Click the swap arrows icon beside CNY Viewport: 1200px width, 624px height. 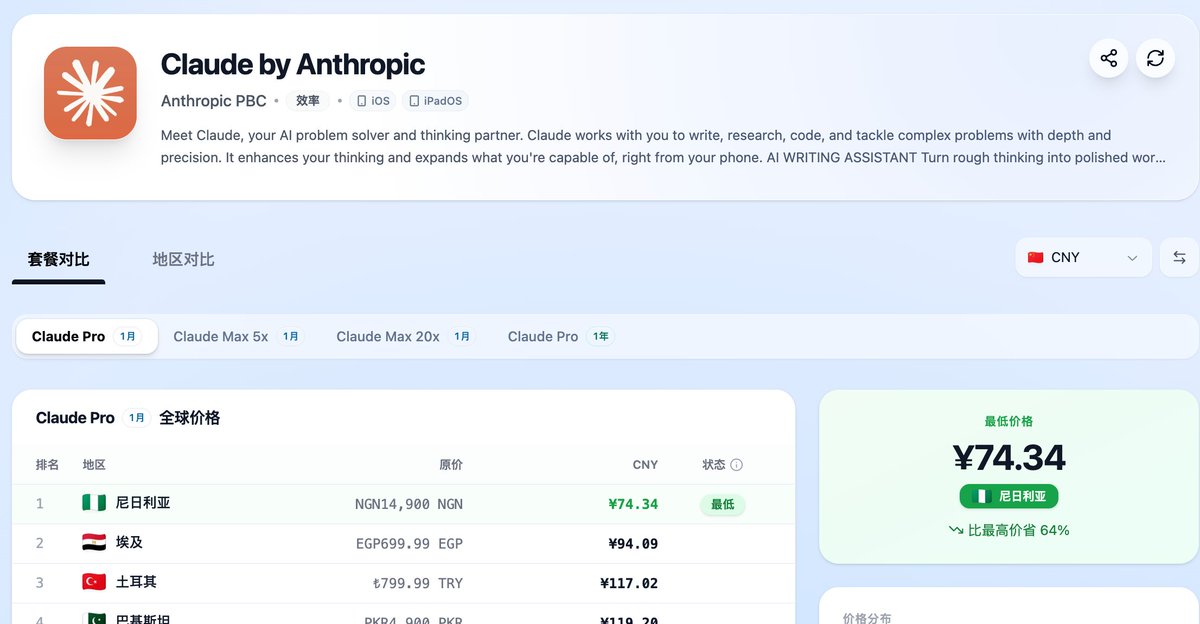point(1179,257)
